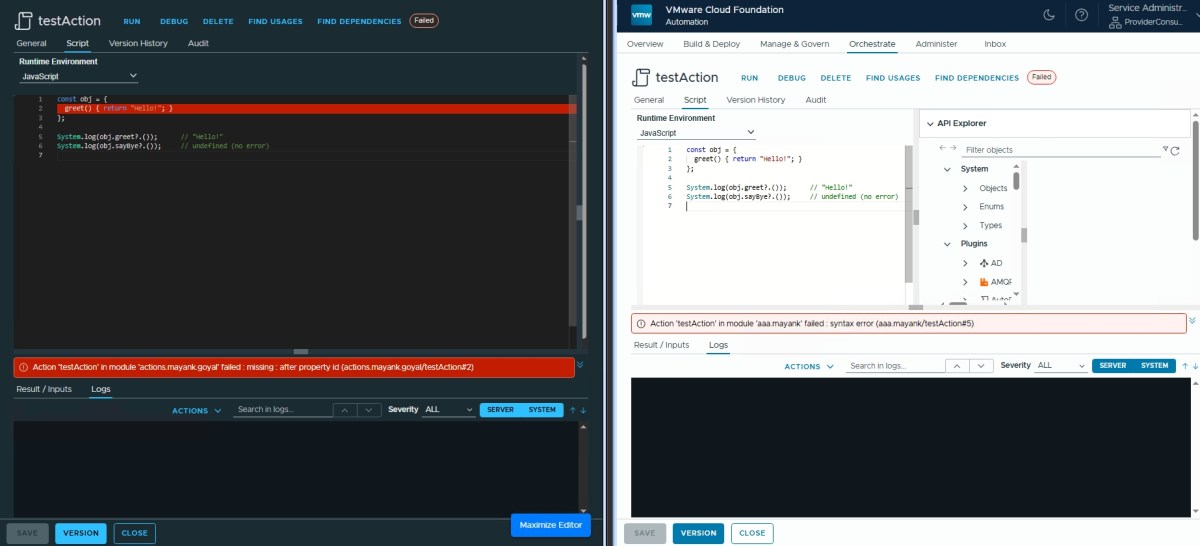The image size is (1200, 546).
Task: Open the Orchestrate top navigation tab
Action: 872,44
